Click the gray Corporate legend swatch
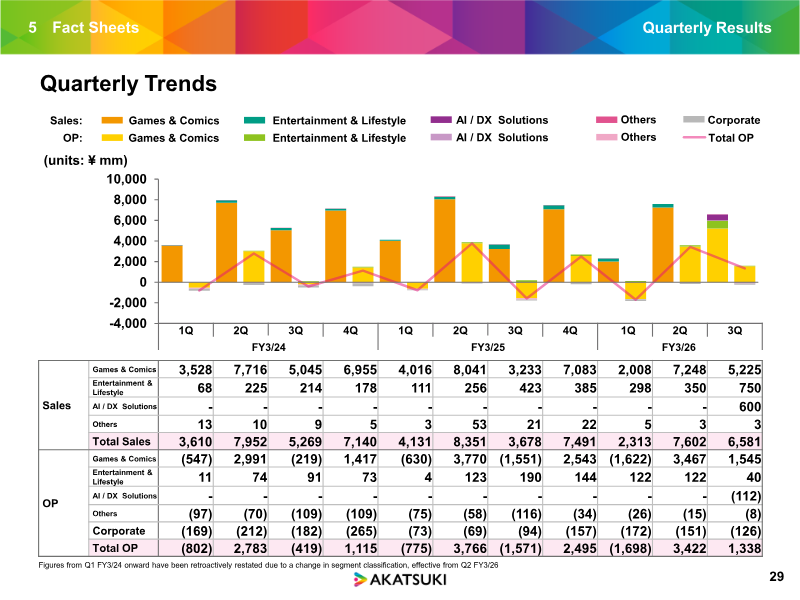This screenshot has height=600, width=800. 693,120
